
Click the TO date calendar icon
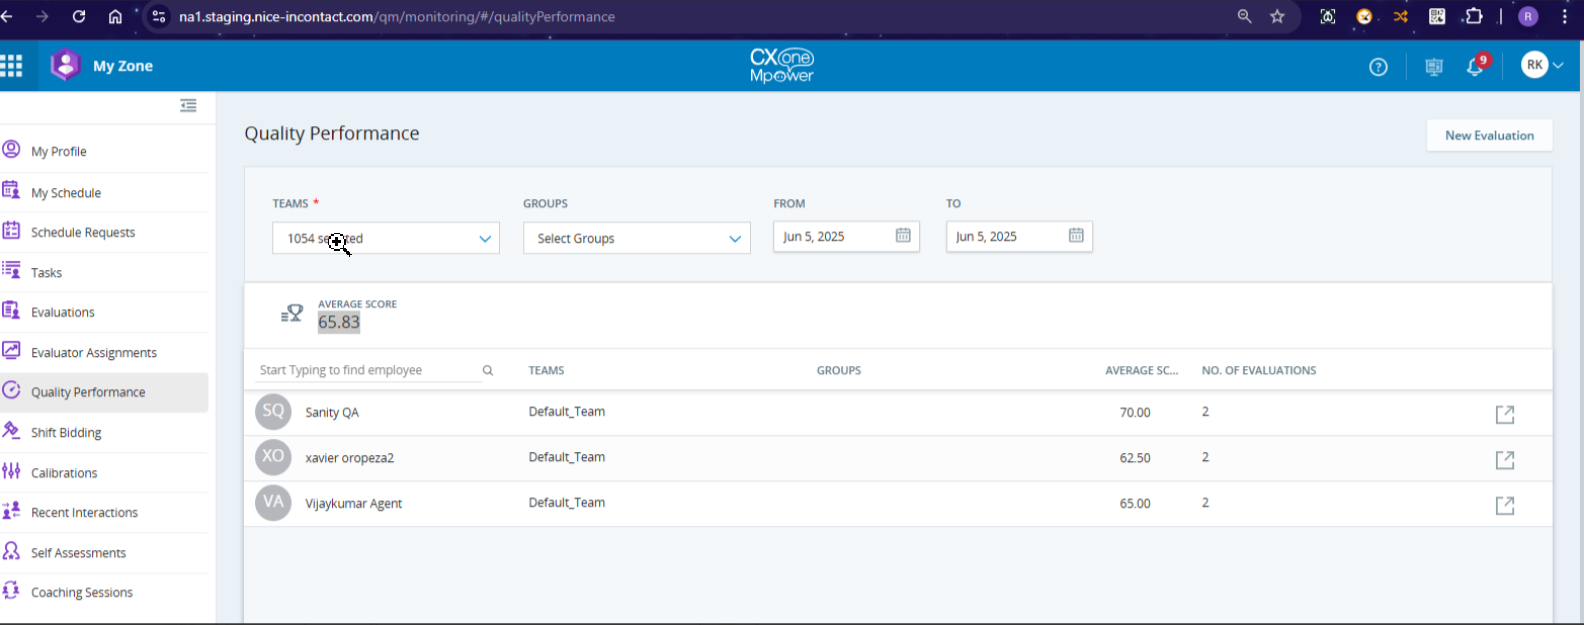(1076, 236)
